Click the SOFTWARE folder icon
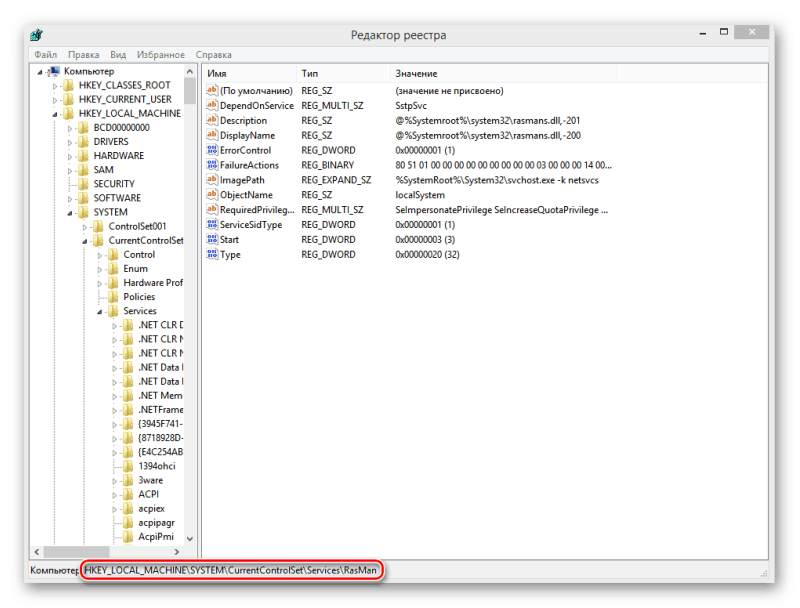Screen dimensions: 800x608 [83, 198]
